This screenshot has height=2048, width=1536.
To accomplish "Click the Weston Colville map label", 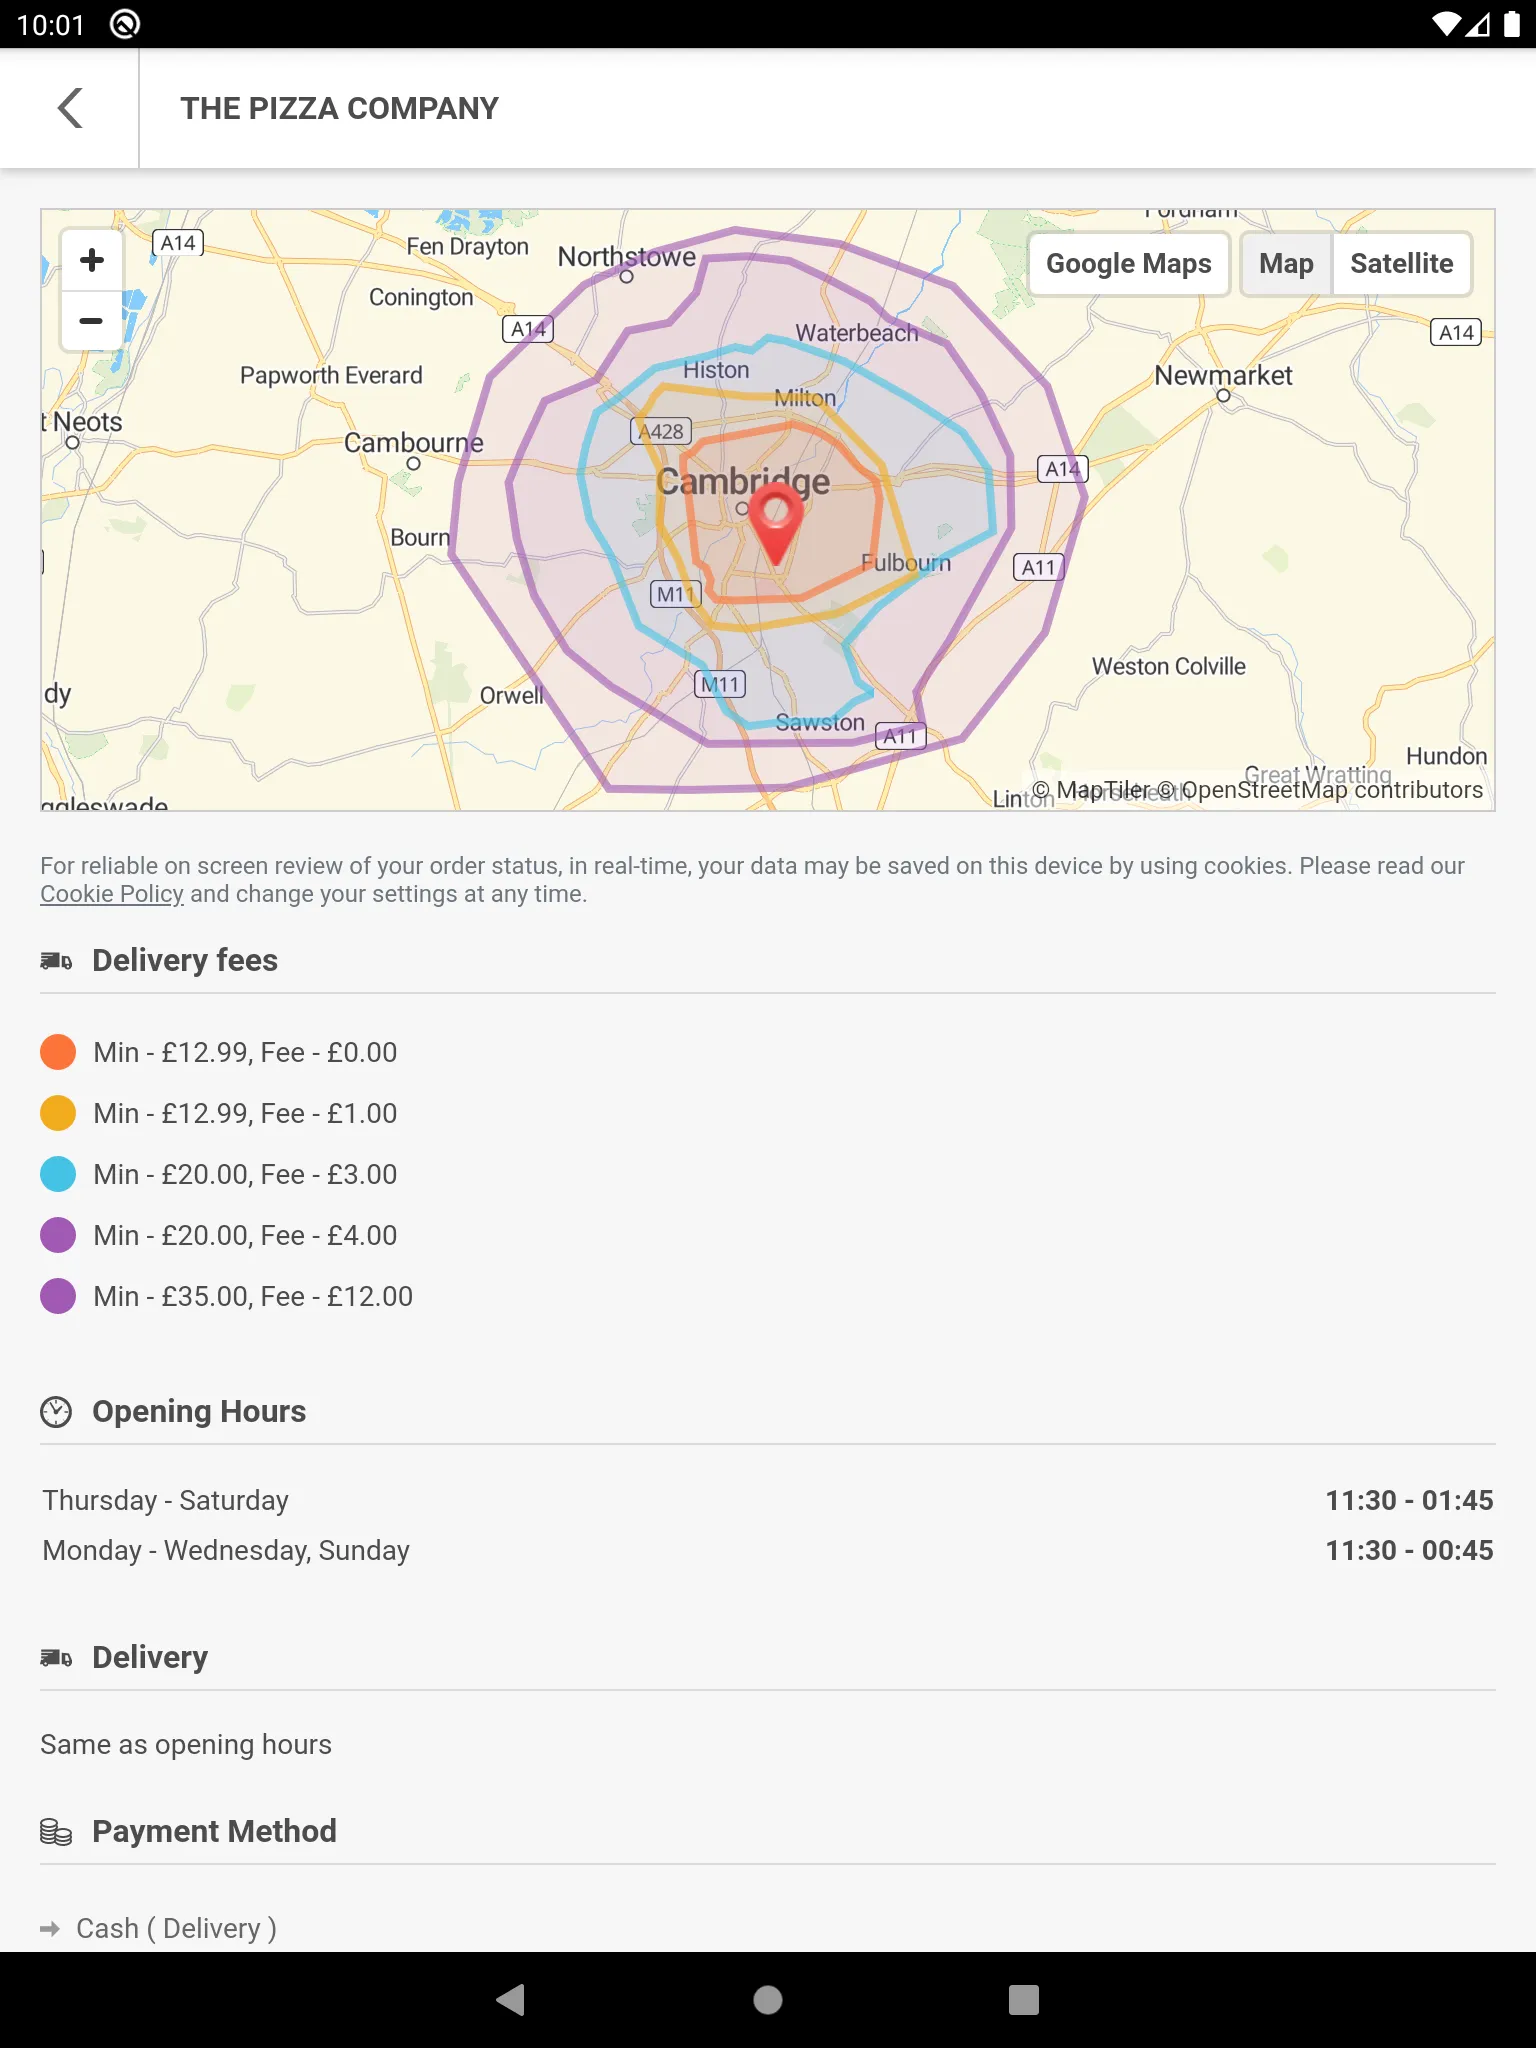I will coord(1169,666).
